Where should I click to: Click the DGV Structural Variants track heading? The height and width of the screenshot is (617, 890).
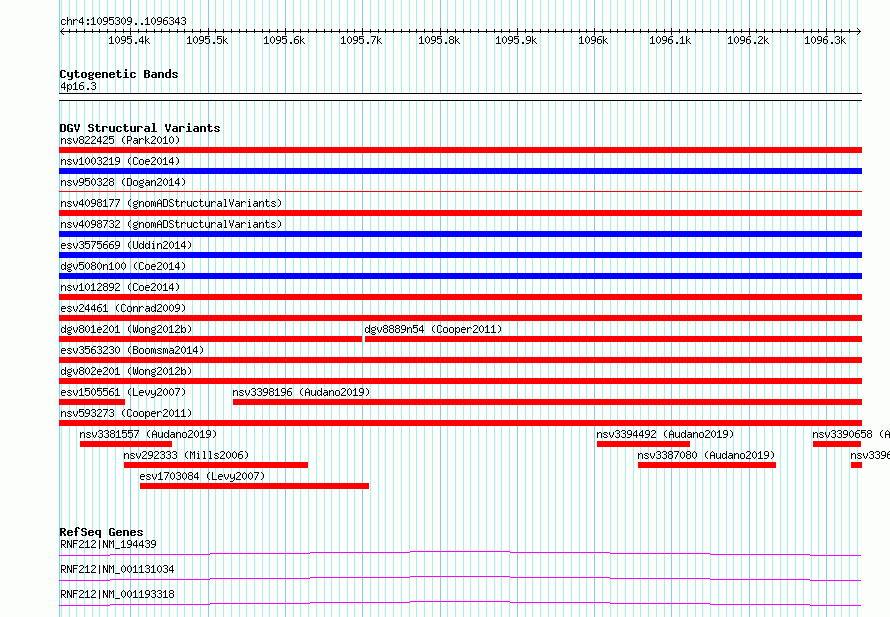point(140,128)
